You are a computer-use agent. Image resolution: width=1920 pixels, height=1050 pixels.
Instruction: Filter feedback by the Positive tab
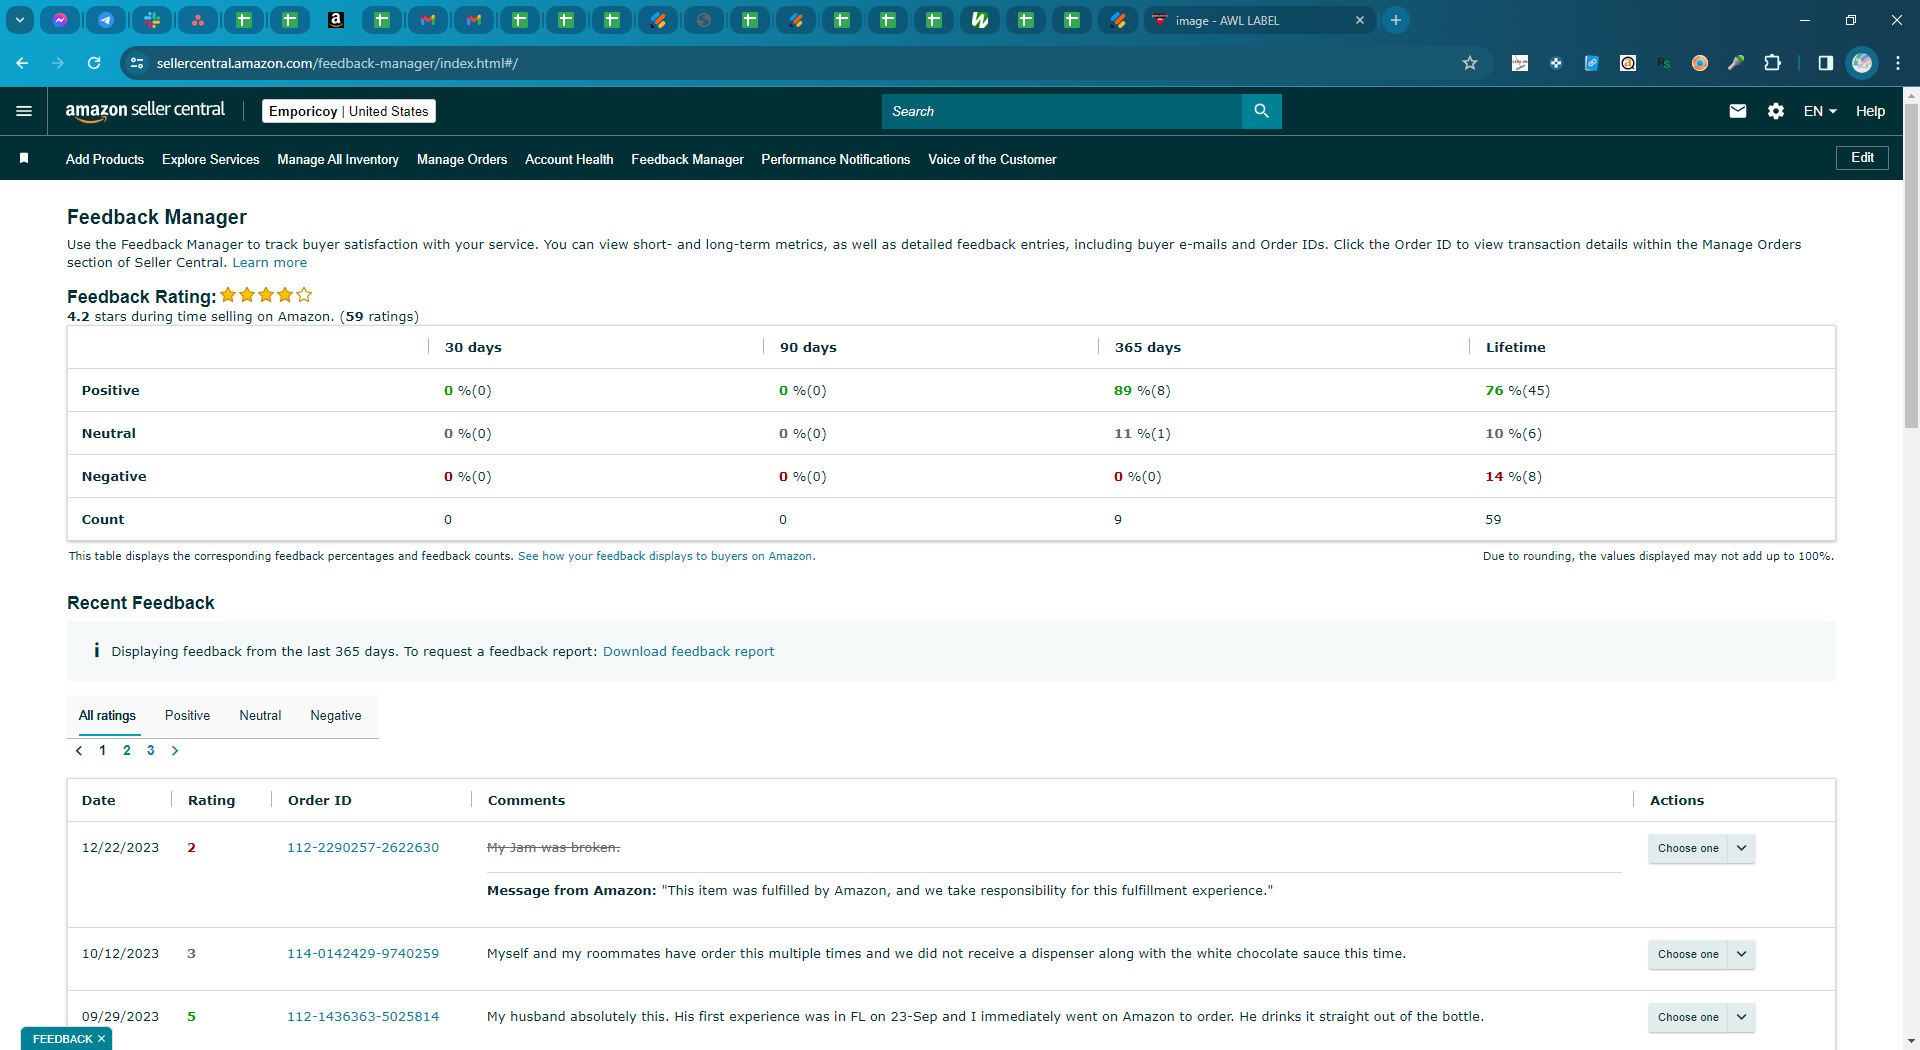pos(187,716)
